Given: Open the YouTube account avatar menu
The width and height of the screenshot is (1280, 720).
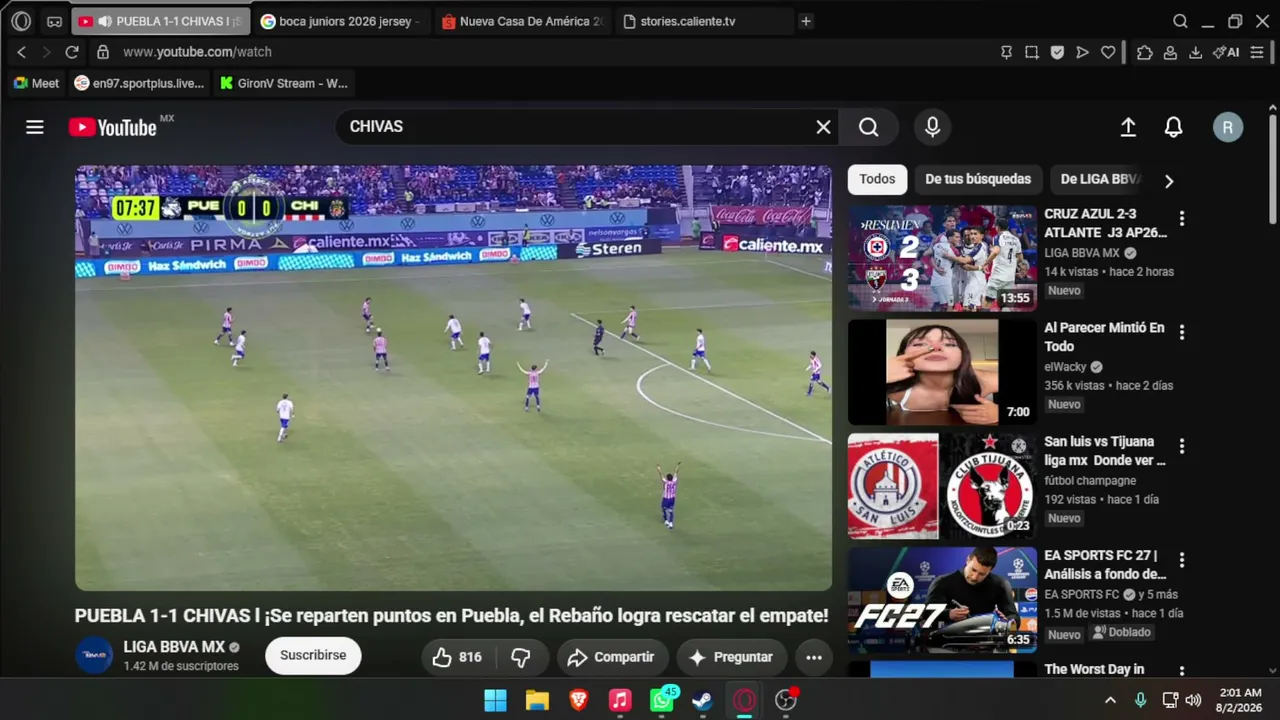Looking at the screenshot, I should [x=1228, y=127].
